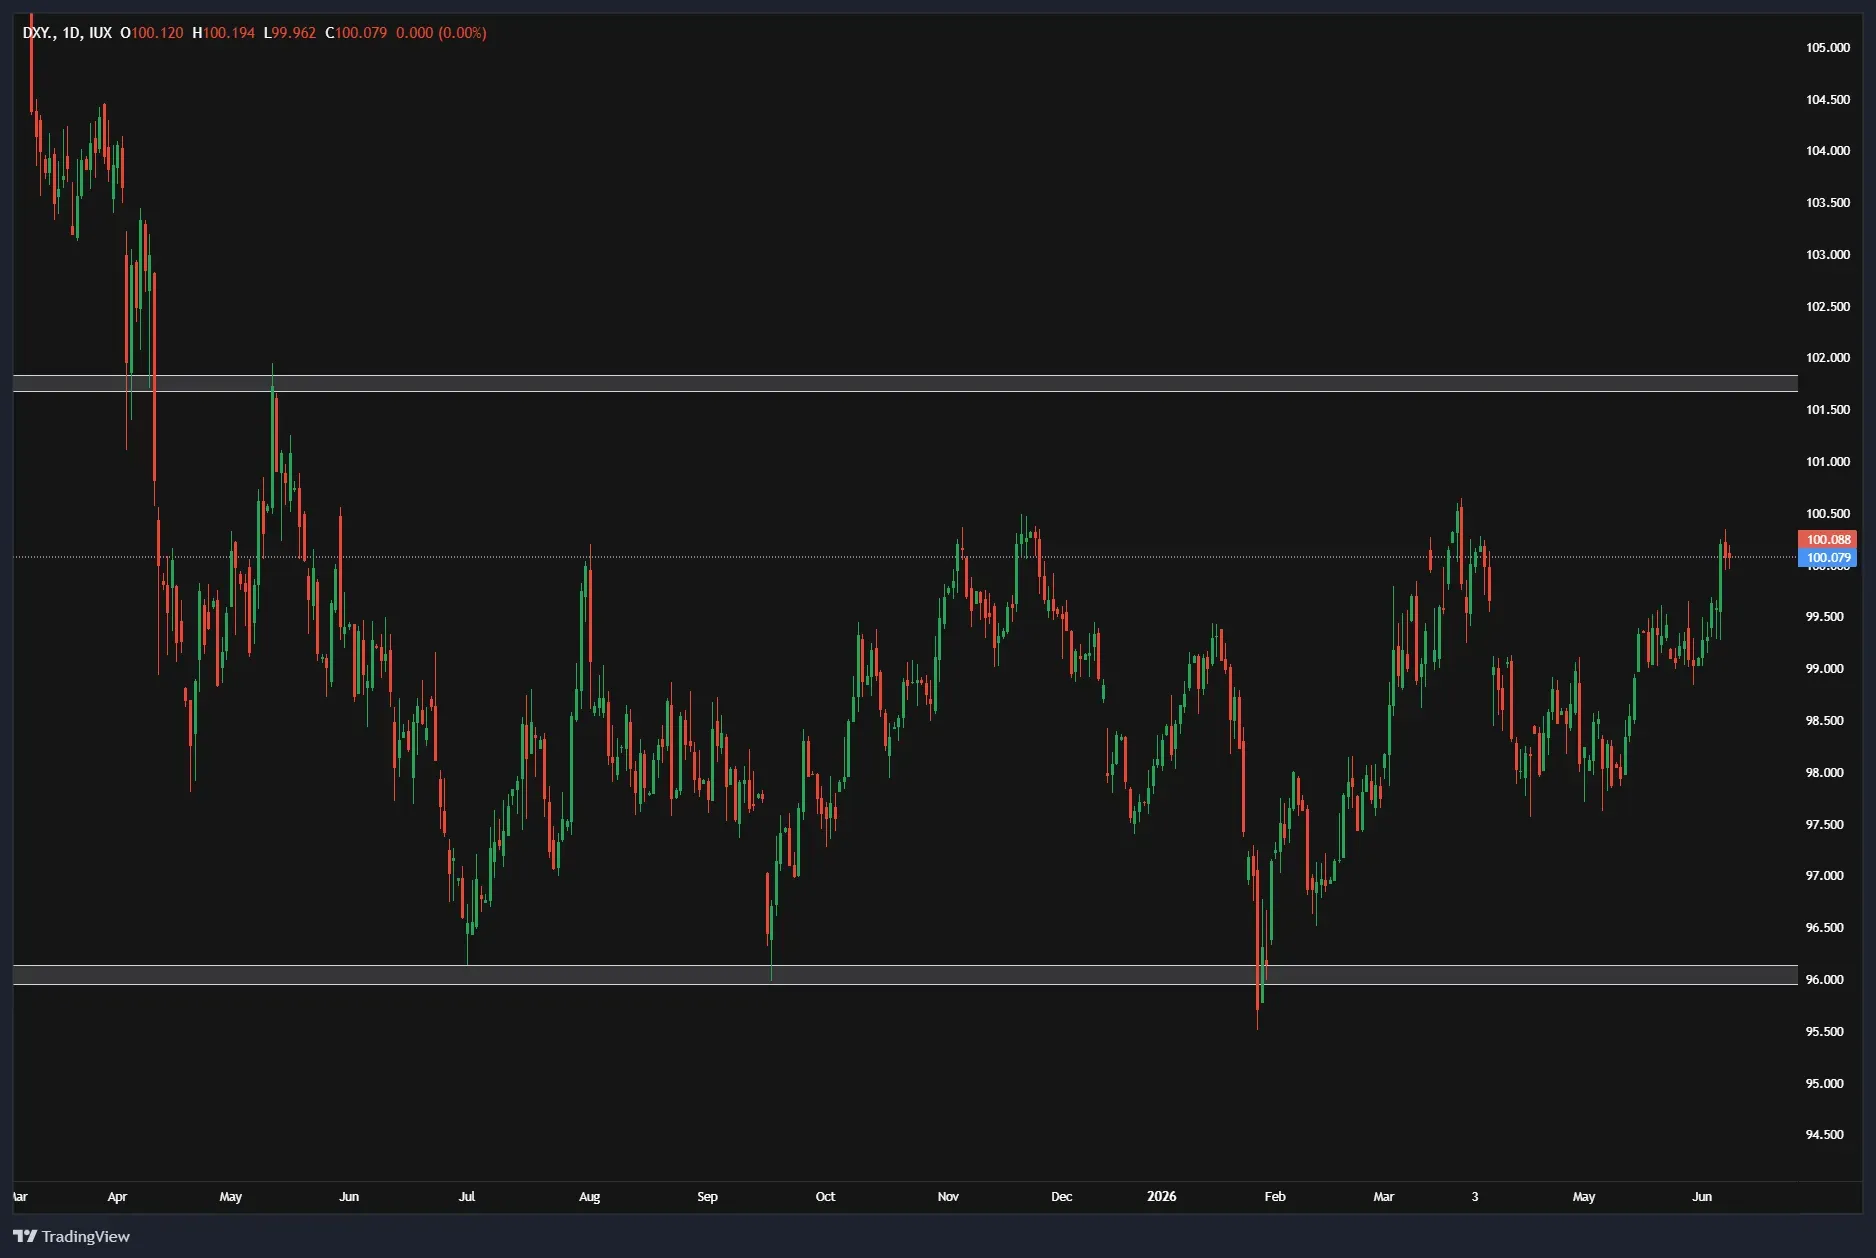Click the 94.500 price axis label
Viewport: 1876px width, 1258px height.
coord(1825,1135)
